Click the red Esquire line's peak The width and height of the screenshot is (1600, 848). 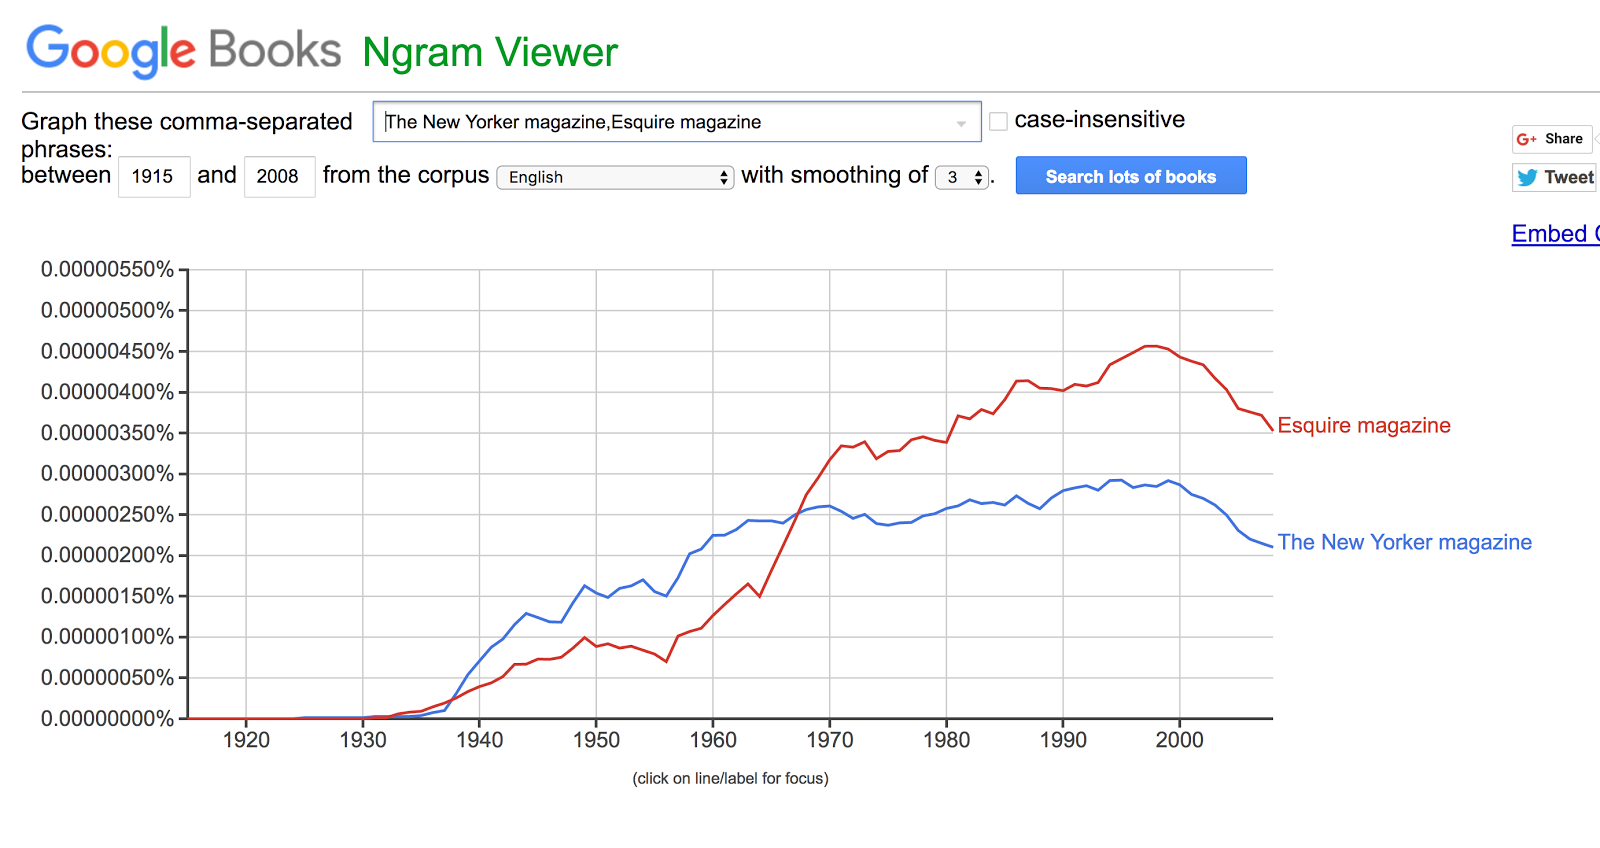point(1151,346)
